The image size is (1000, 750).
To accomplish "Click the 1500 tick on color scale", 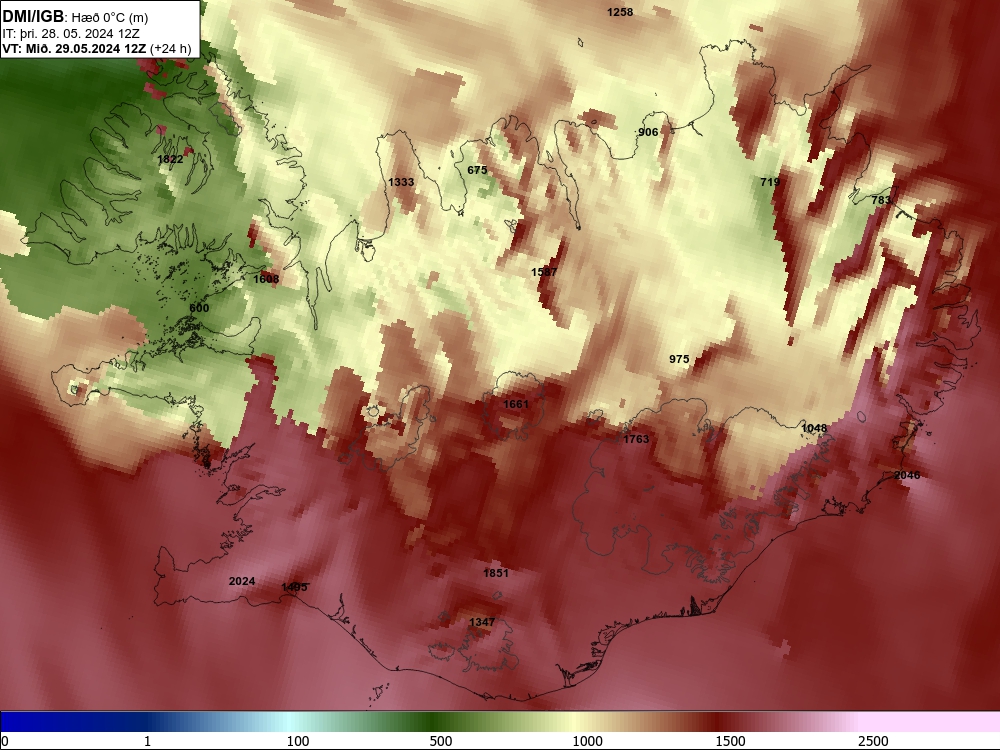I will point(730,741).
